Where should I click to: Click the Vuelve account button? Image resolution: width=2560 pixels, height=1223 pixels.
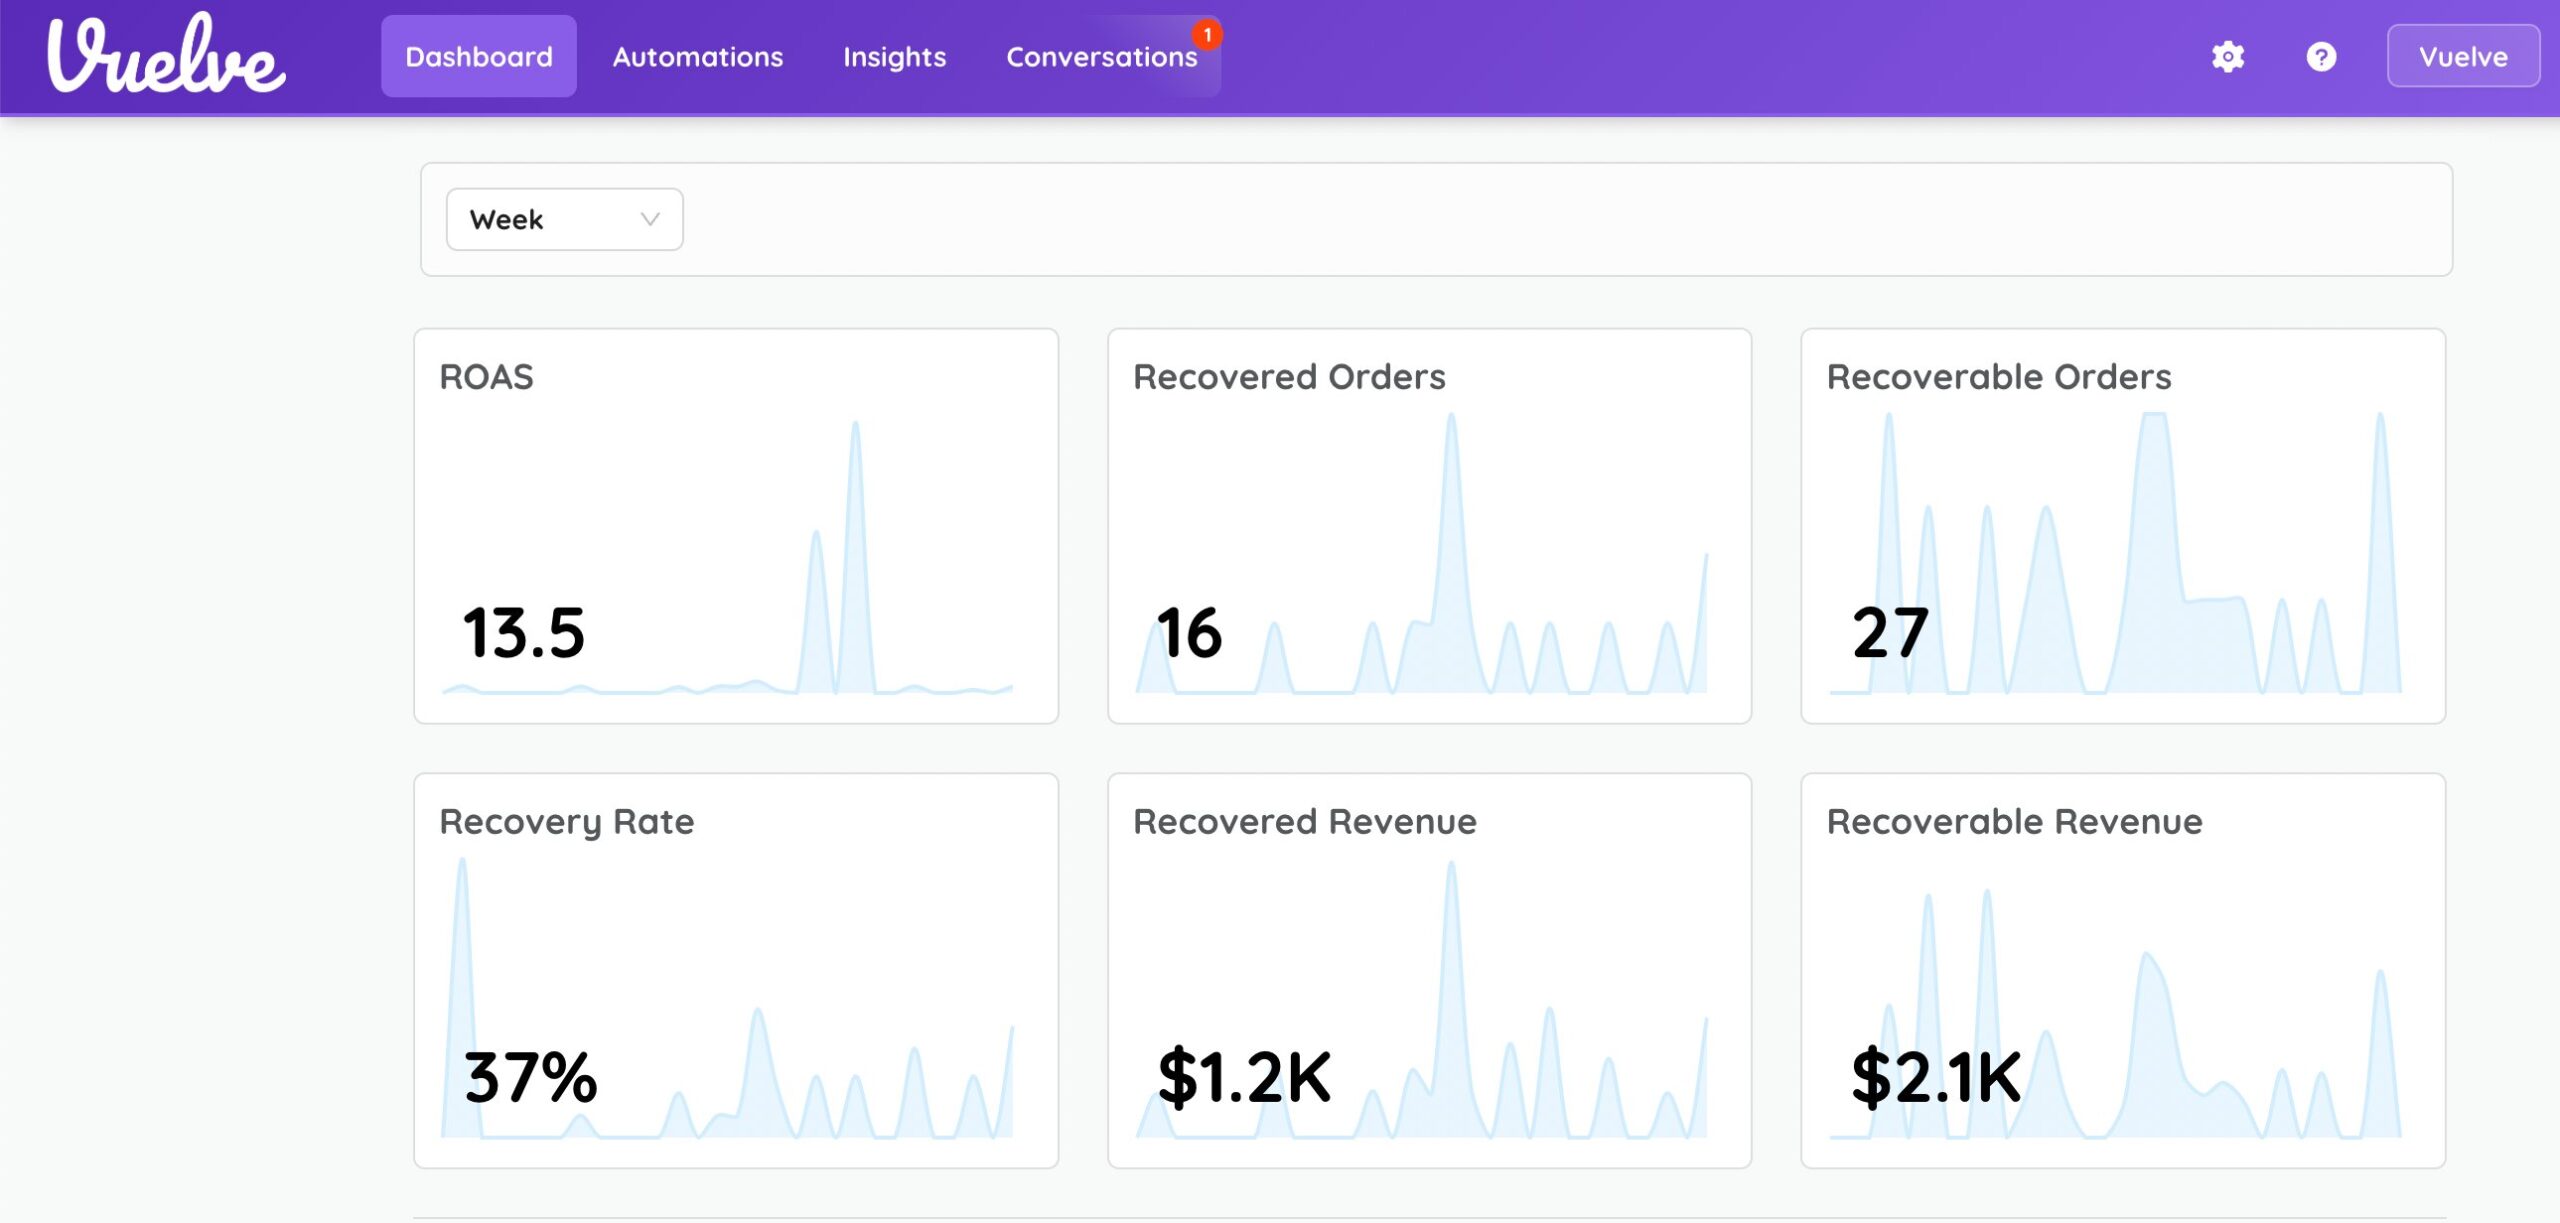2462,57
